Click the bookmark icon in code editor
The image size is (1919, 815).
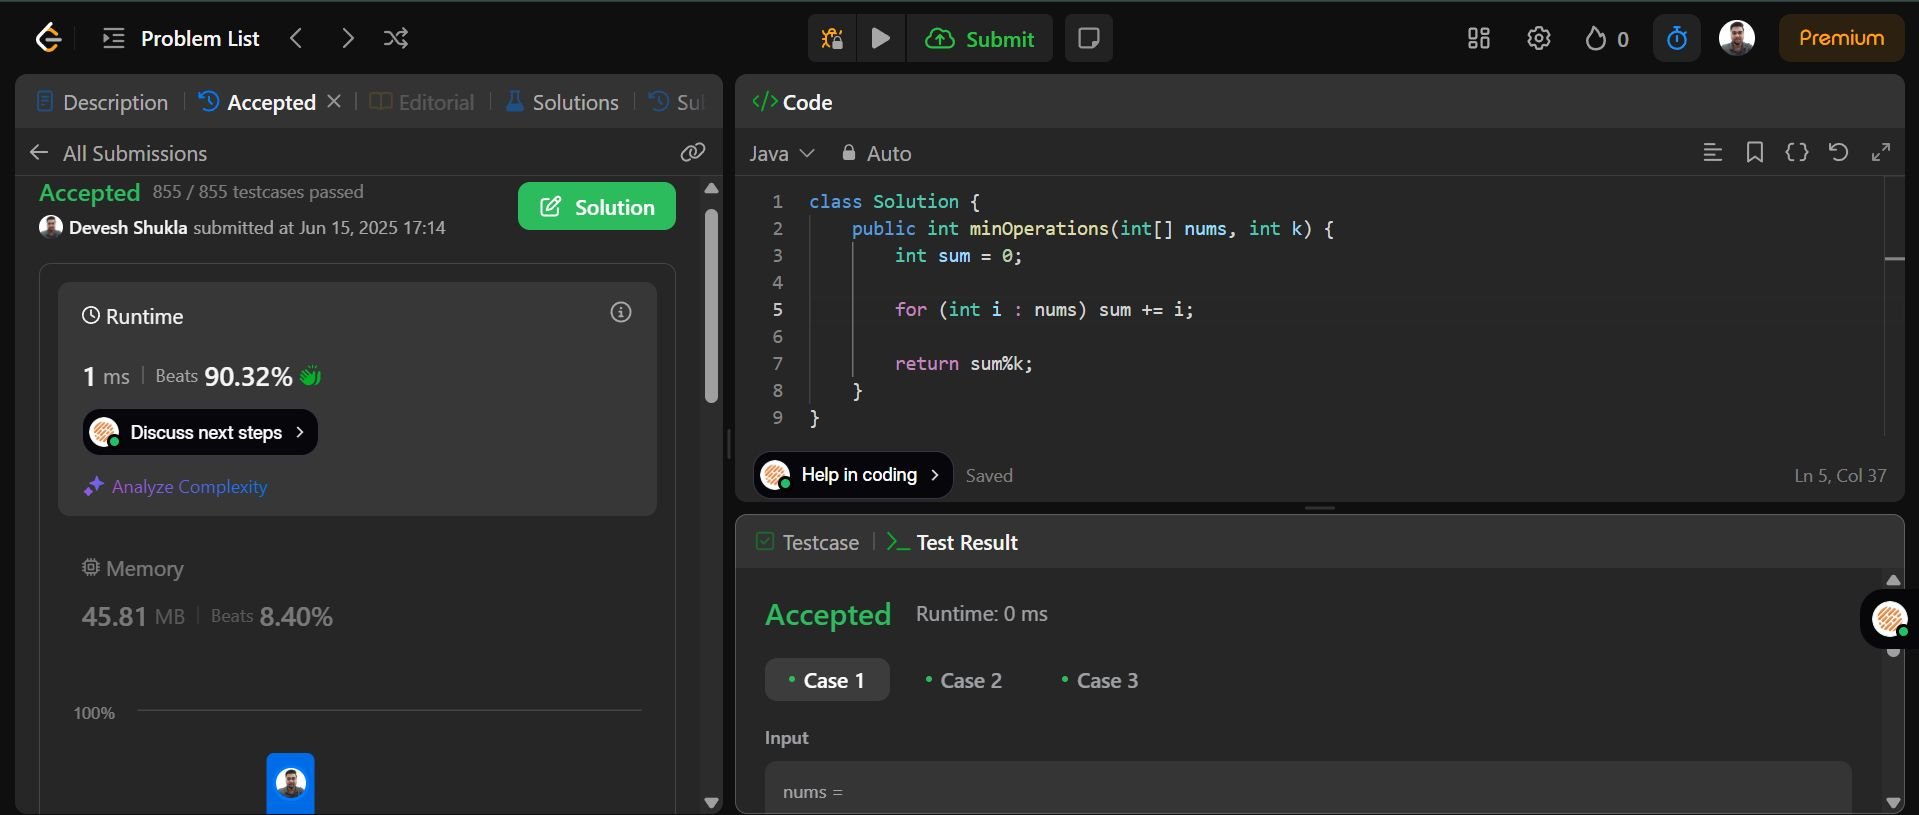click(1754, 152)
